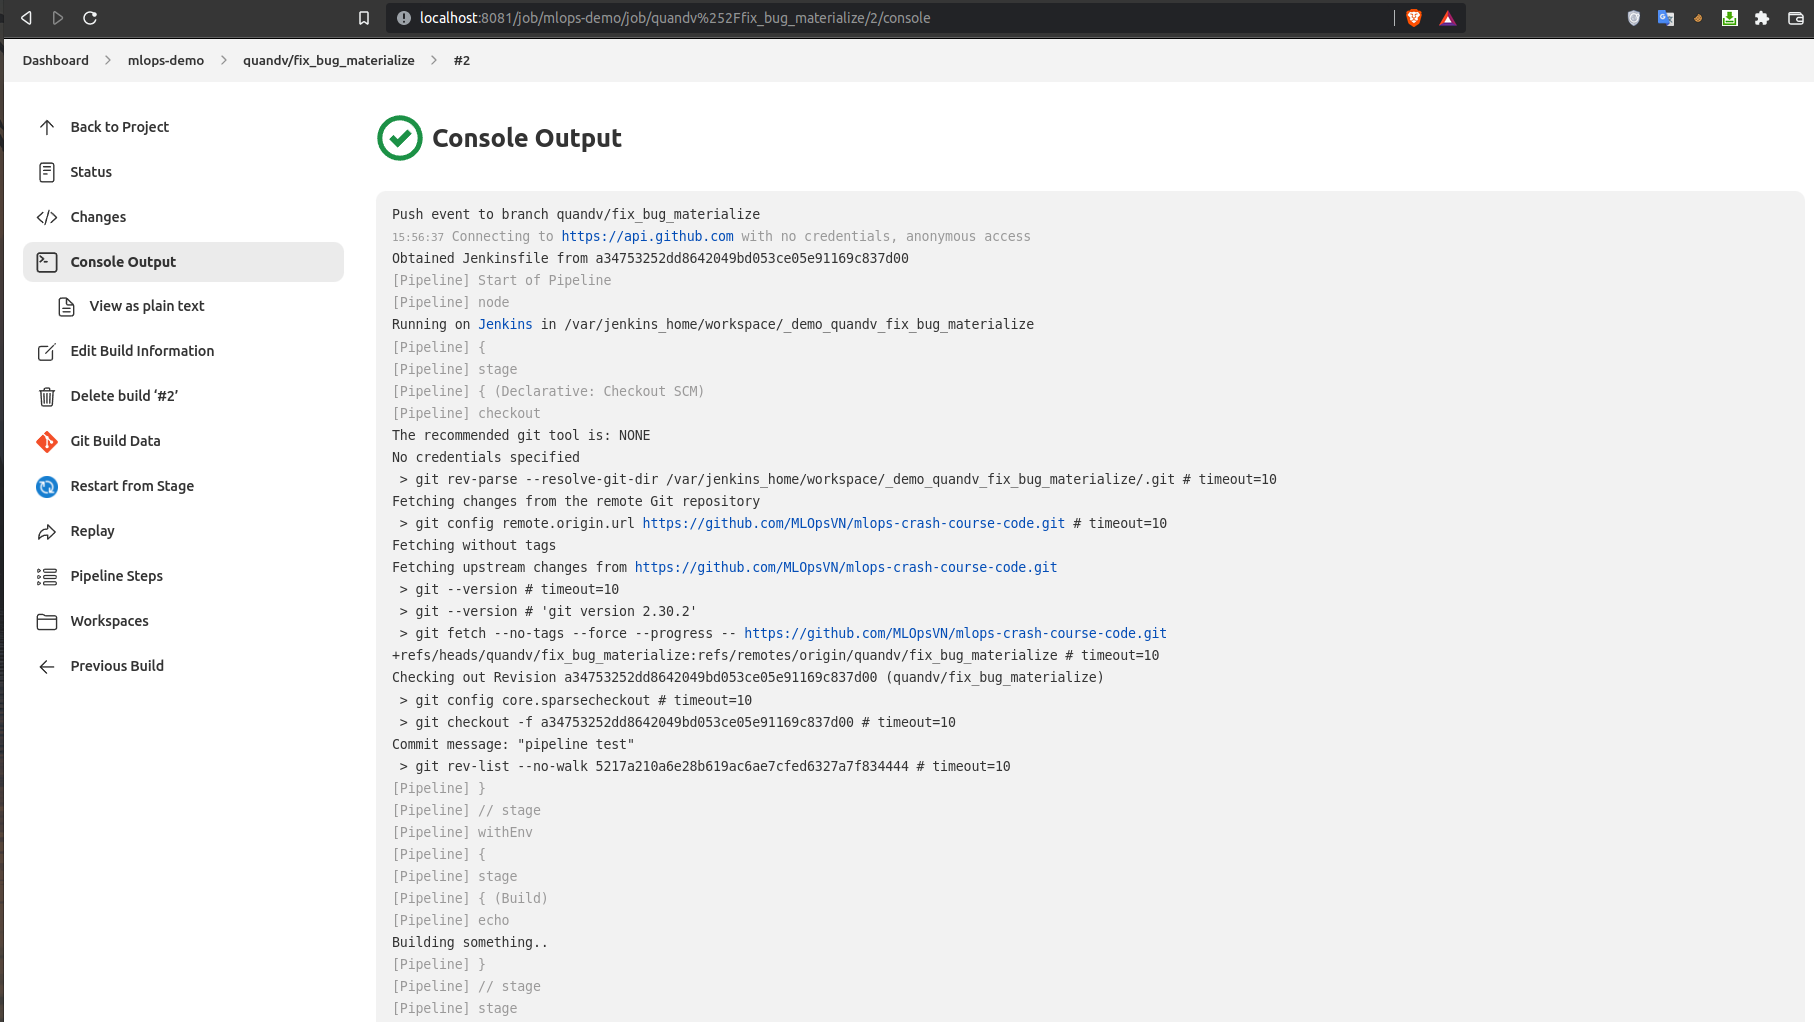This screenshot has height=1022, width=1814.
Task: Expand chevron after Dashboard breadcrumb
Action: (108, 60)
